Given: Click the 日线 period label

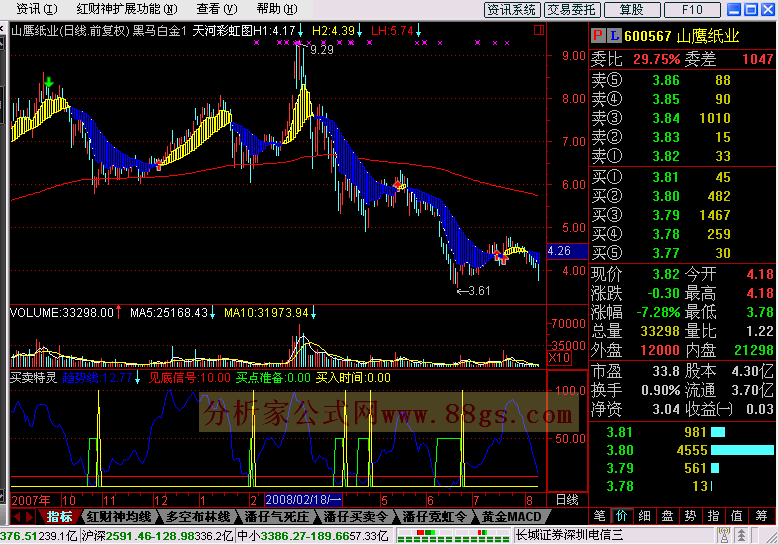Looking at the screenshot, I should [x=567, y=500].
